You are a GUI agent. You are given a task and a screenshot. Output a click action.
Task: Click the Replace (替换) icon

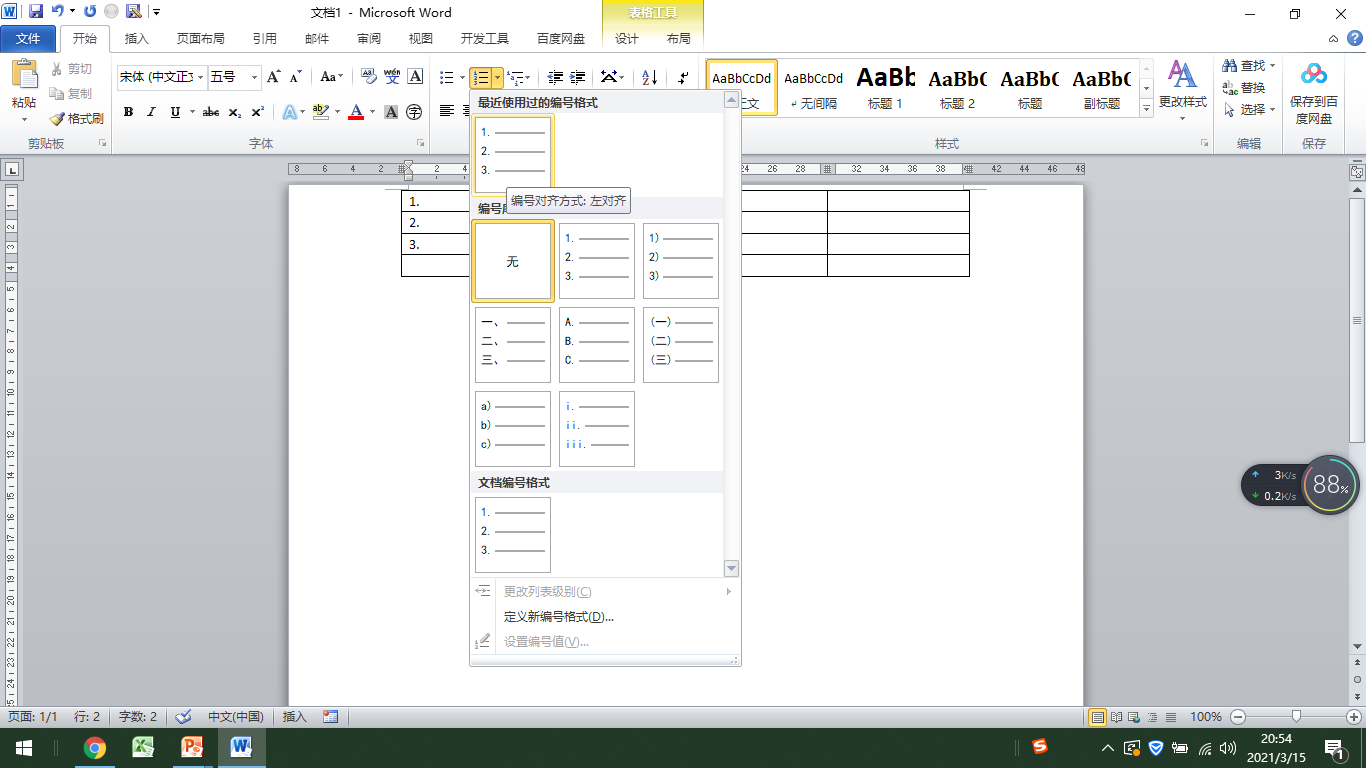(x=1230, y=88)
